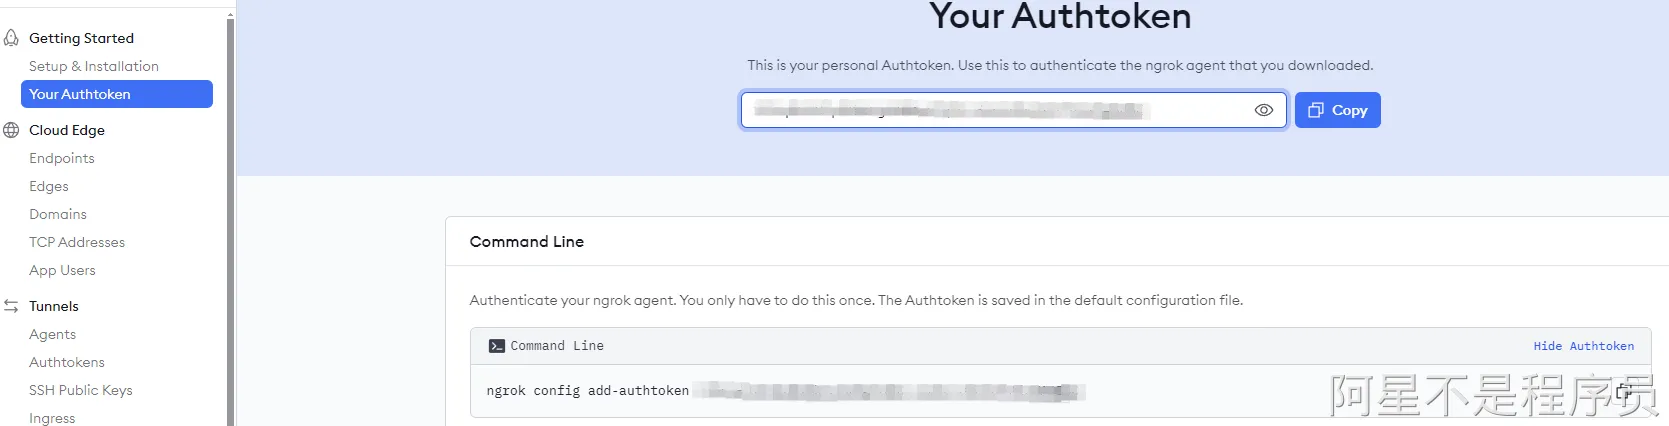1669x426 pixels.
Task: Collapse the Cloud Edge section
Action: 67,130
